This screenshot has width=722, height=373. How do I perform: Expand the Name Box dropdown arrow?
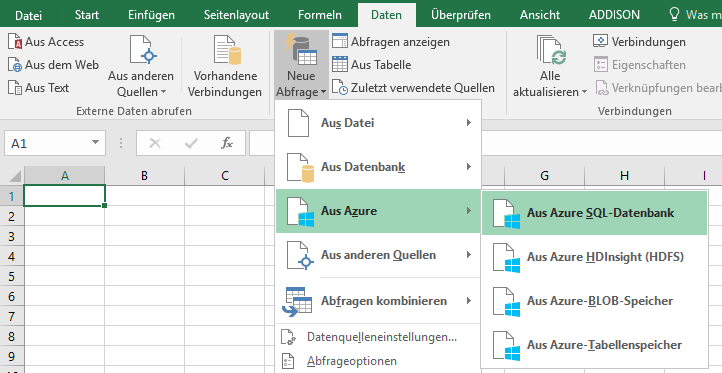95,142
